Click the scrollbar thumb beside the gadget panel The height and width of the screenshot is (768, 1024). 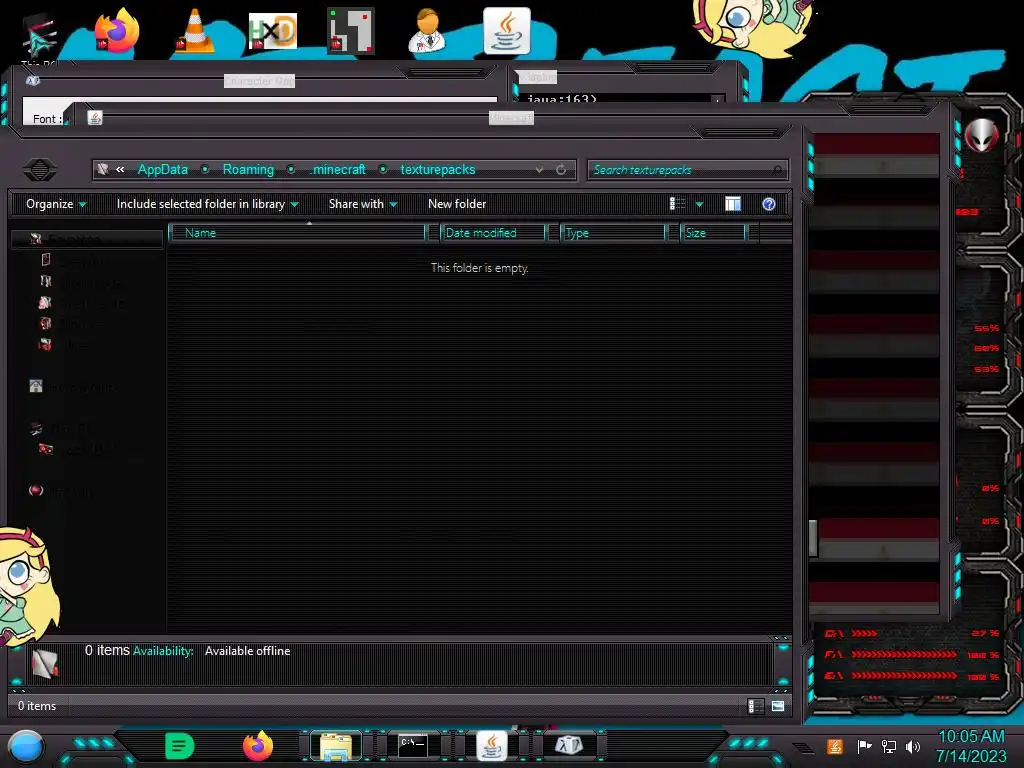click(x=813, y=539)
